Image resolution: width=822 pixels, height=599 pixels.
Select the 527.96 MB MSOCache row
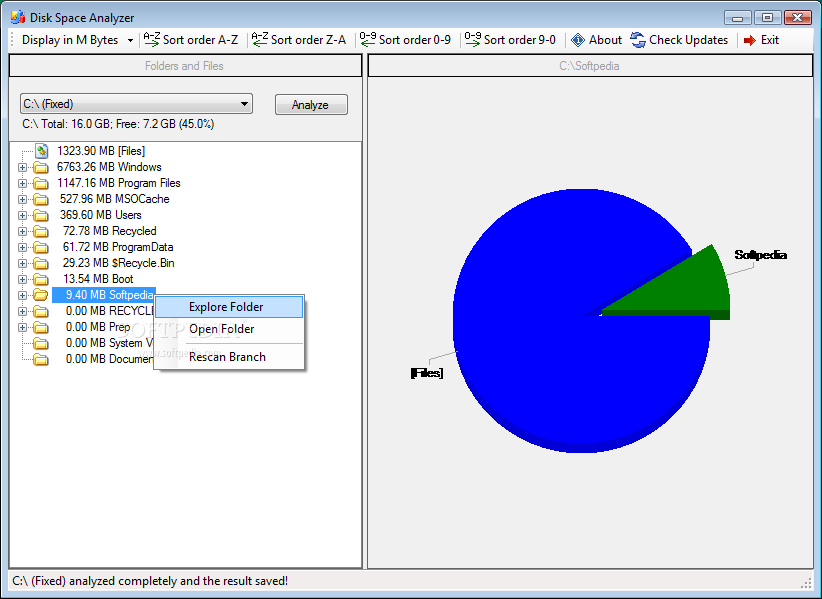pos(114,199)
